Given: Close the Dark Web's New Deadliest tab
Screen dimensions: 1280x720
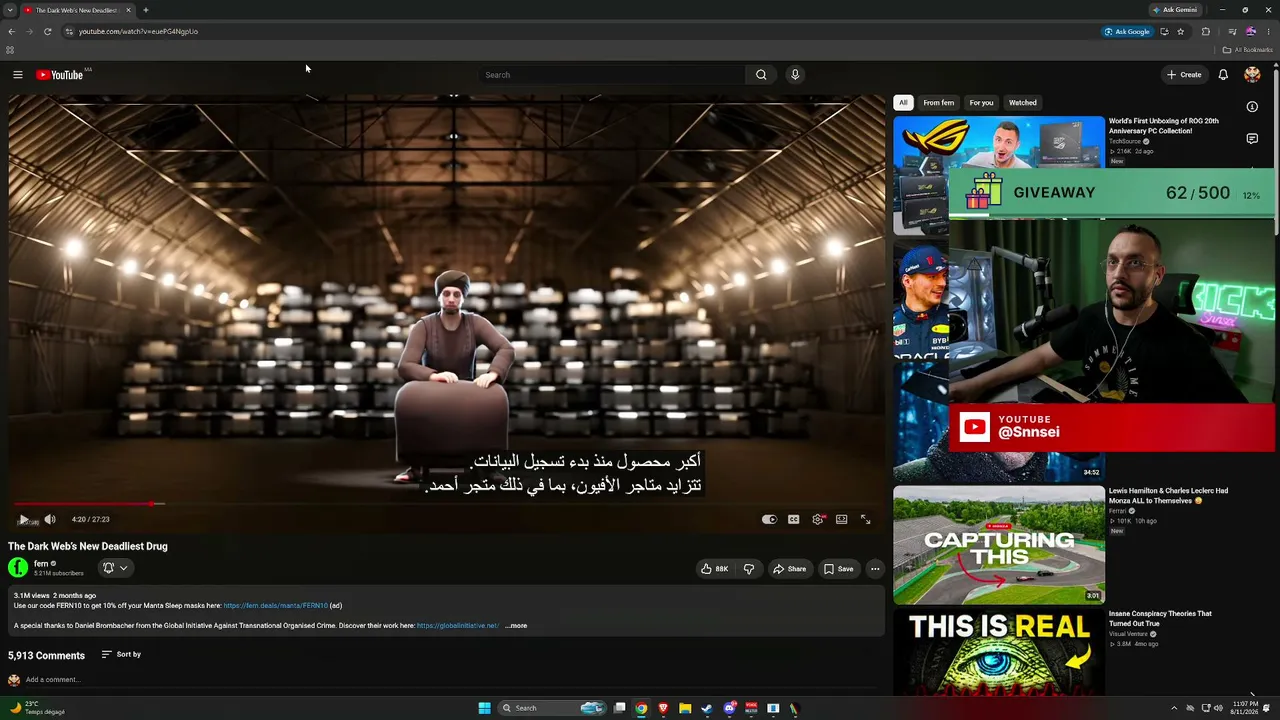Looking at the screenshot, I should 128,10.
